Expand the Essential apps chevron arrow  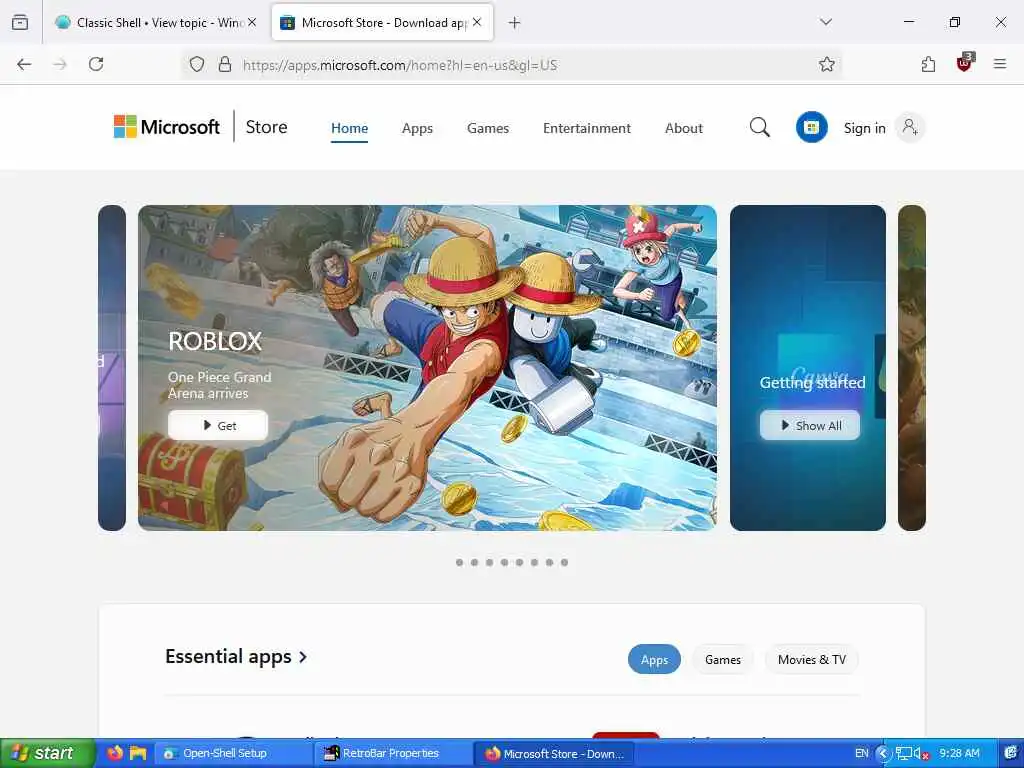coord(302,657)
